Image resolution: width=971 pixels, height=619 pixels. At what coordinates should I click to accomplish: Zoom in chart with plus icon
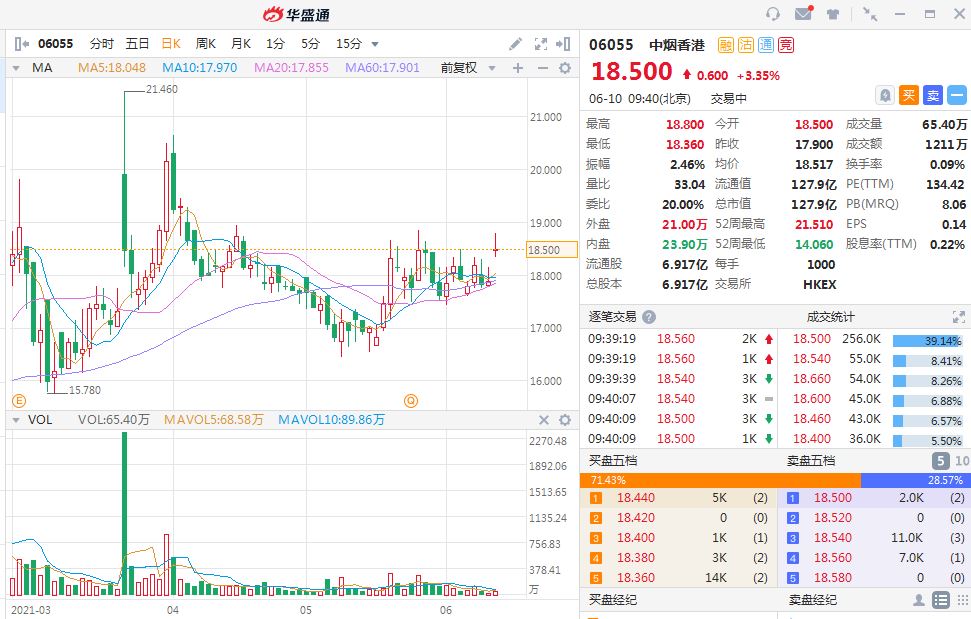[x=518, y=67]
